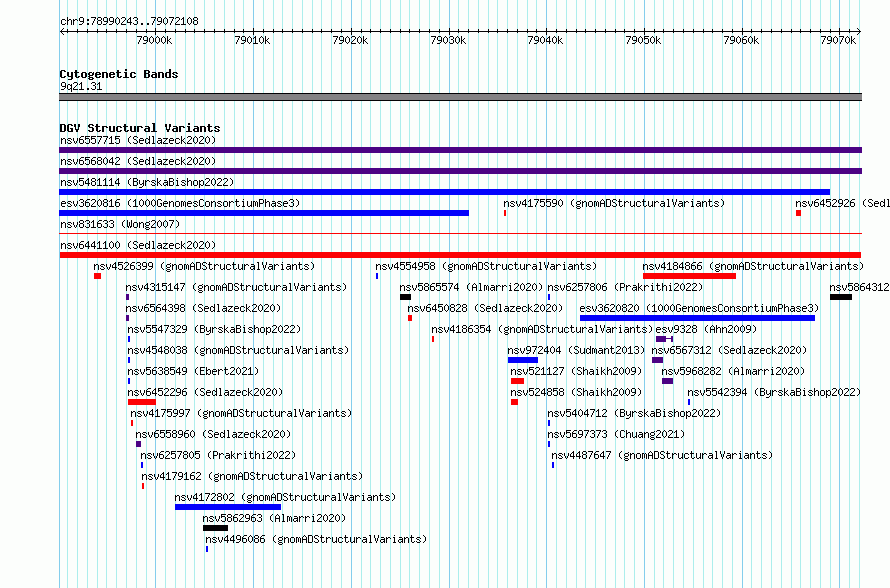The width and height of the screenshot is (890, 588).
Task: Select nsv4175997 variant label
Action: click(x=241, y=413)
